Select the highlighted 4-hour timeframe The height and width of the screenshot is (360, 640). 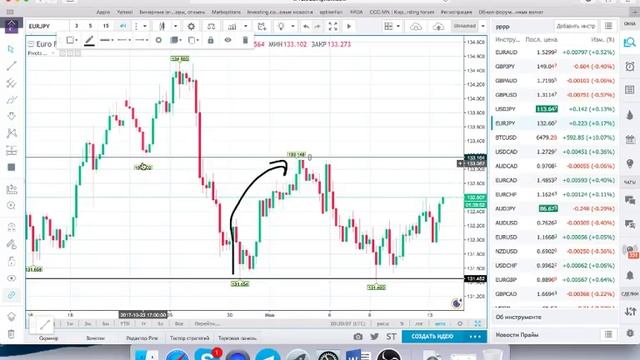point(122,26)
